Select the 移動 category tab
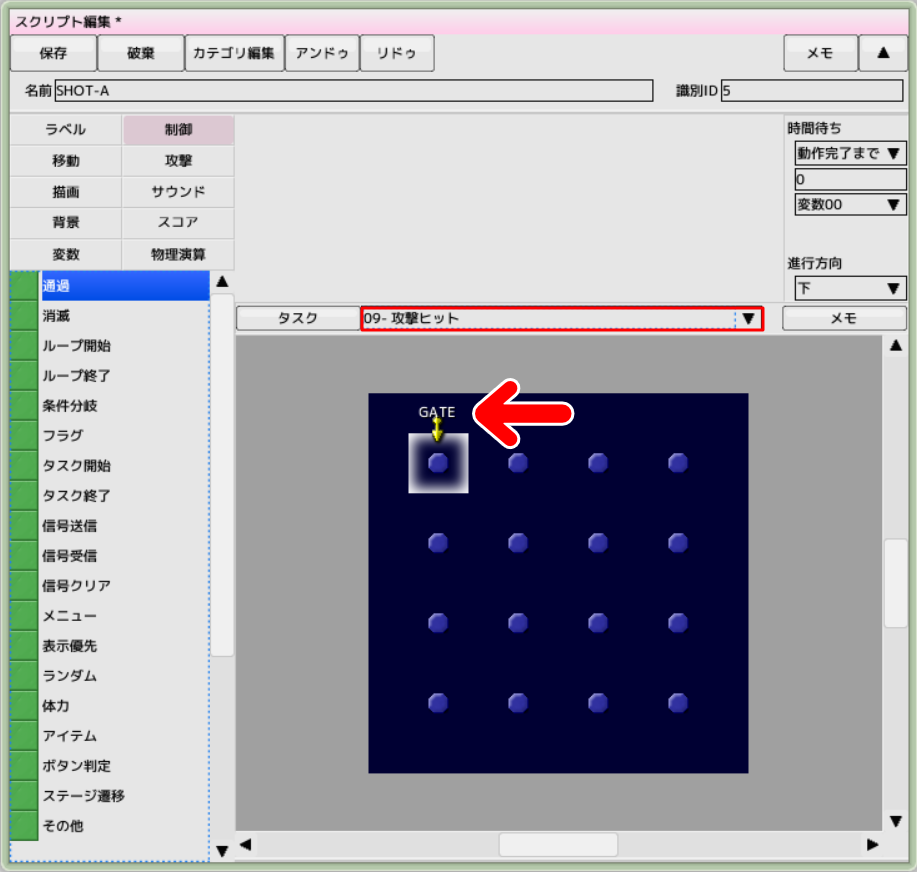Screen dimensions: 917x872 66,161
